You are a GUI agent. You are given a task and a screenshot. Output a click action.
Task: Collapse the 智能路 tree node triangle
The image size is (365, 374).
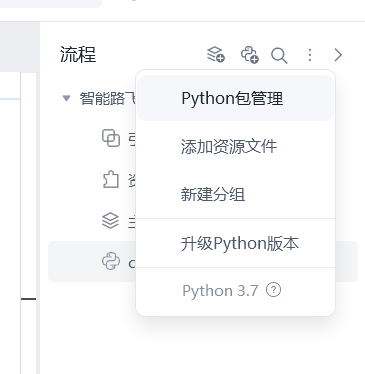[66, 98]
